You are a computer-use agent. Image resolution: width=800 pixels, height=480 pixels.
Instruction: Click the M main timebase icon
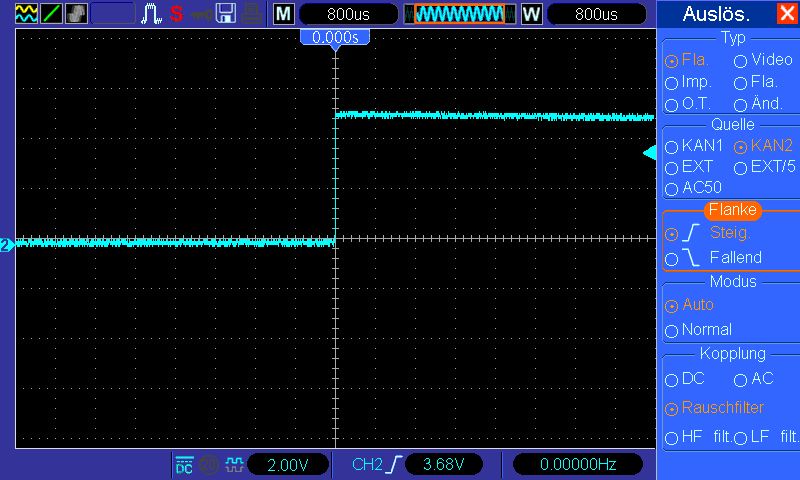284,14
